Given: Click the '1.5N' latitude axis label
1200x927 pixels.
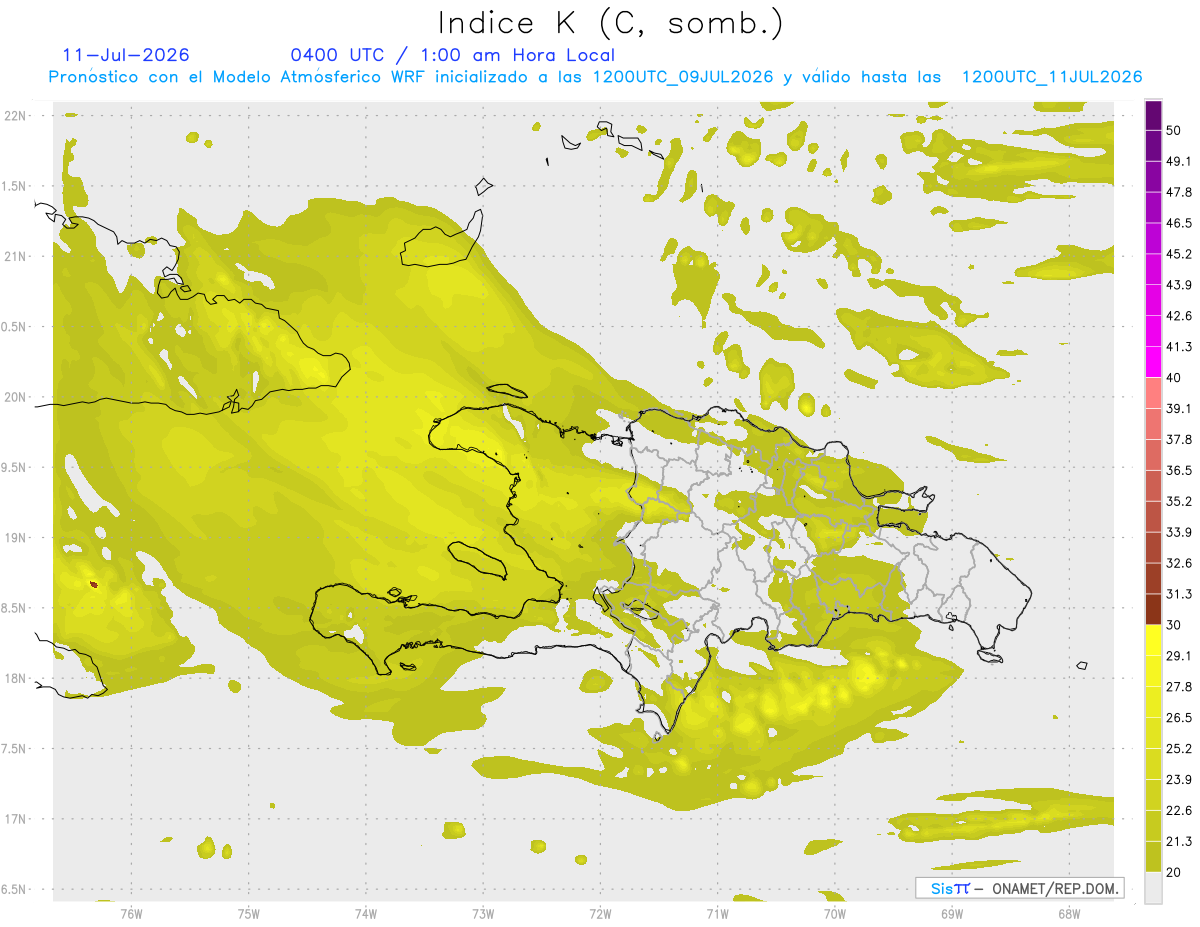Looking at the screenshot, I should click(x=15, y=186).
